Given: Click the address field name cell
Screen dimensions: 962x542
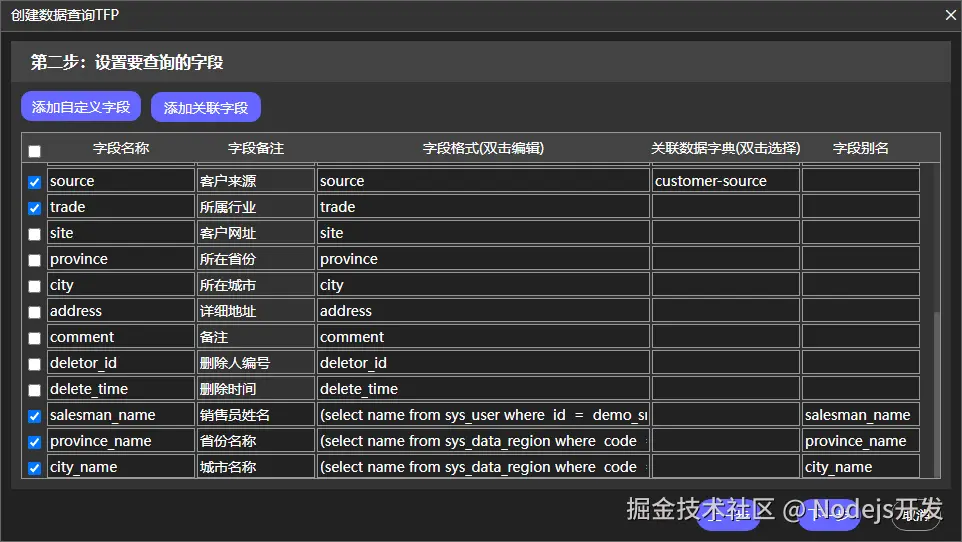Looking at the screenshot, I should click(121, 311).
